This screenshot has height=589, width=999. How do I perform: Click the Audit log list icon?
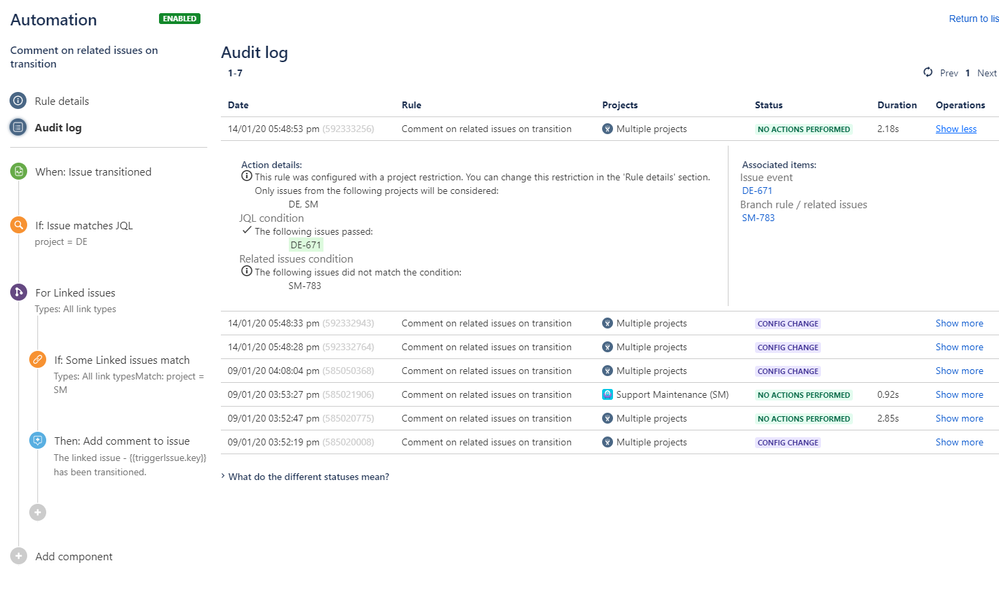point(18,127)
